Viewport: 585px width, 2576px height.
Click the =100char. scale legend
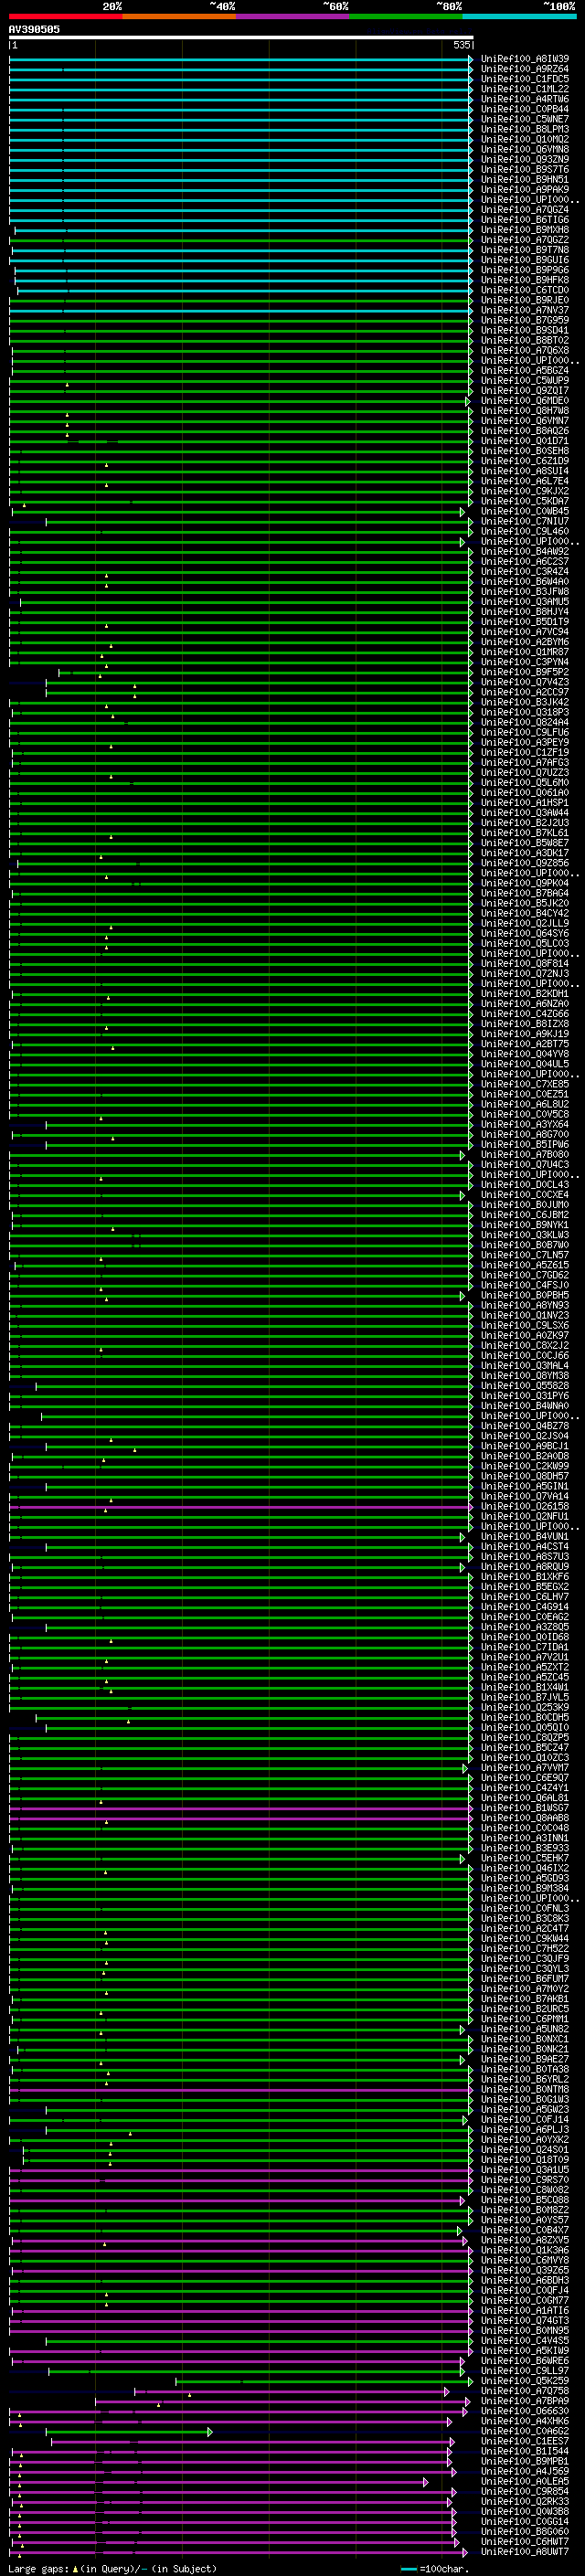[x=434, y=2568]
